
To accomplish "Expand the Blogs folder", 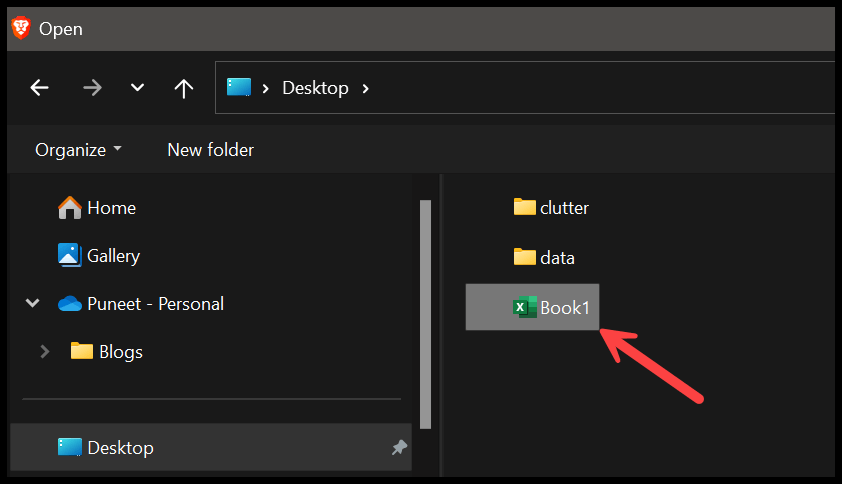I will (45, 352).
